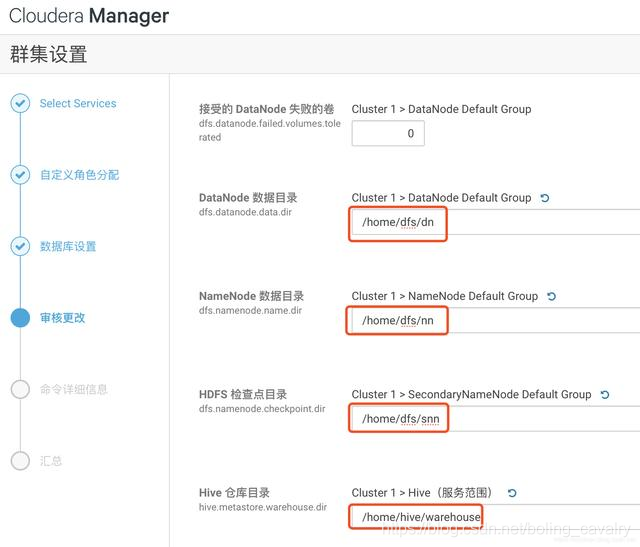This screenshot has width=640, height=547.
Task: Click the 命令详细信息 step label
Action: click(x=73, y=389)
